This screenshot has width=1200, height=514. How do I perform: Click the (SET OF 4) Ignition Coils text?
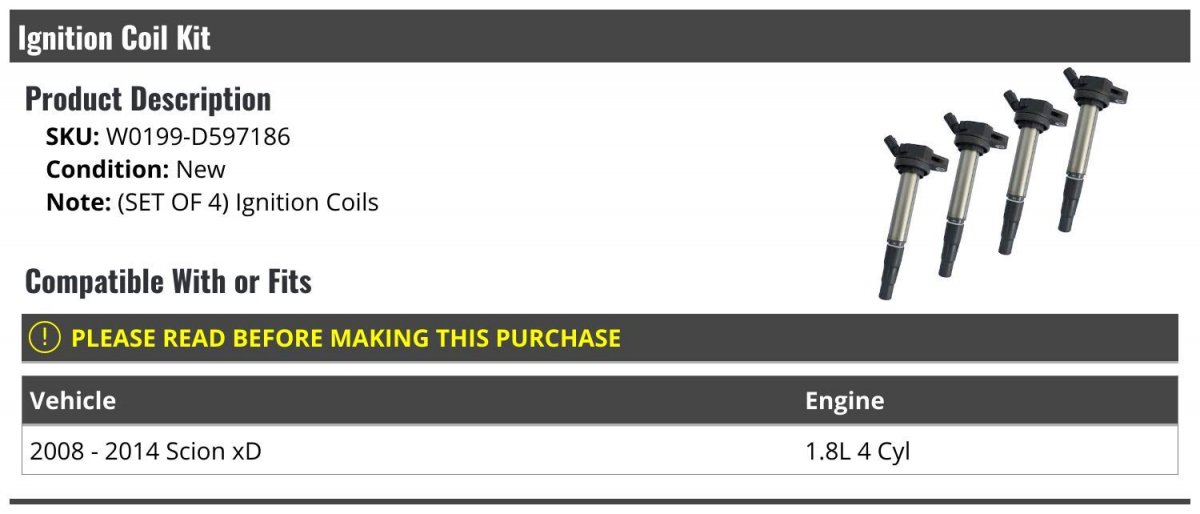[248, 202]
